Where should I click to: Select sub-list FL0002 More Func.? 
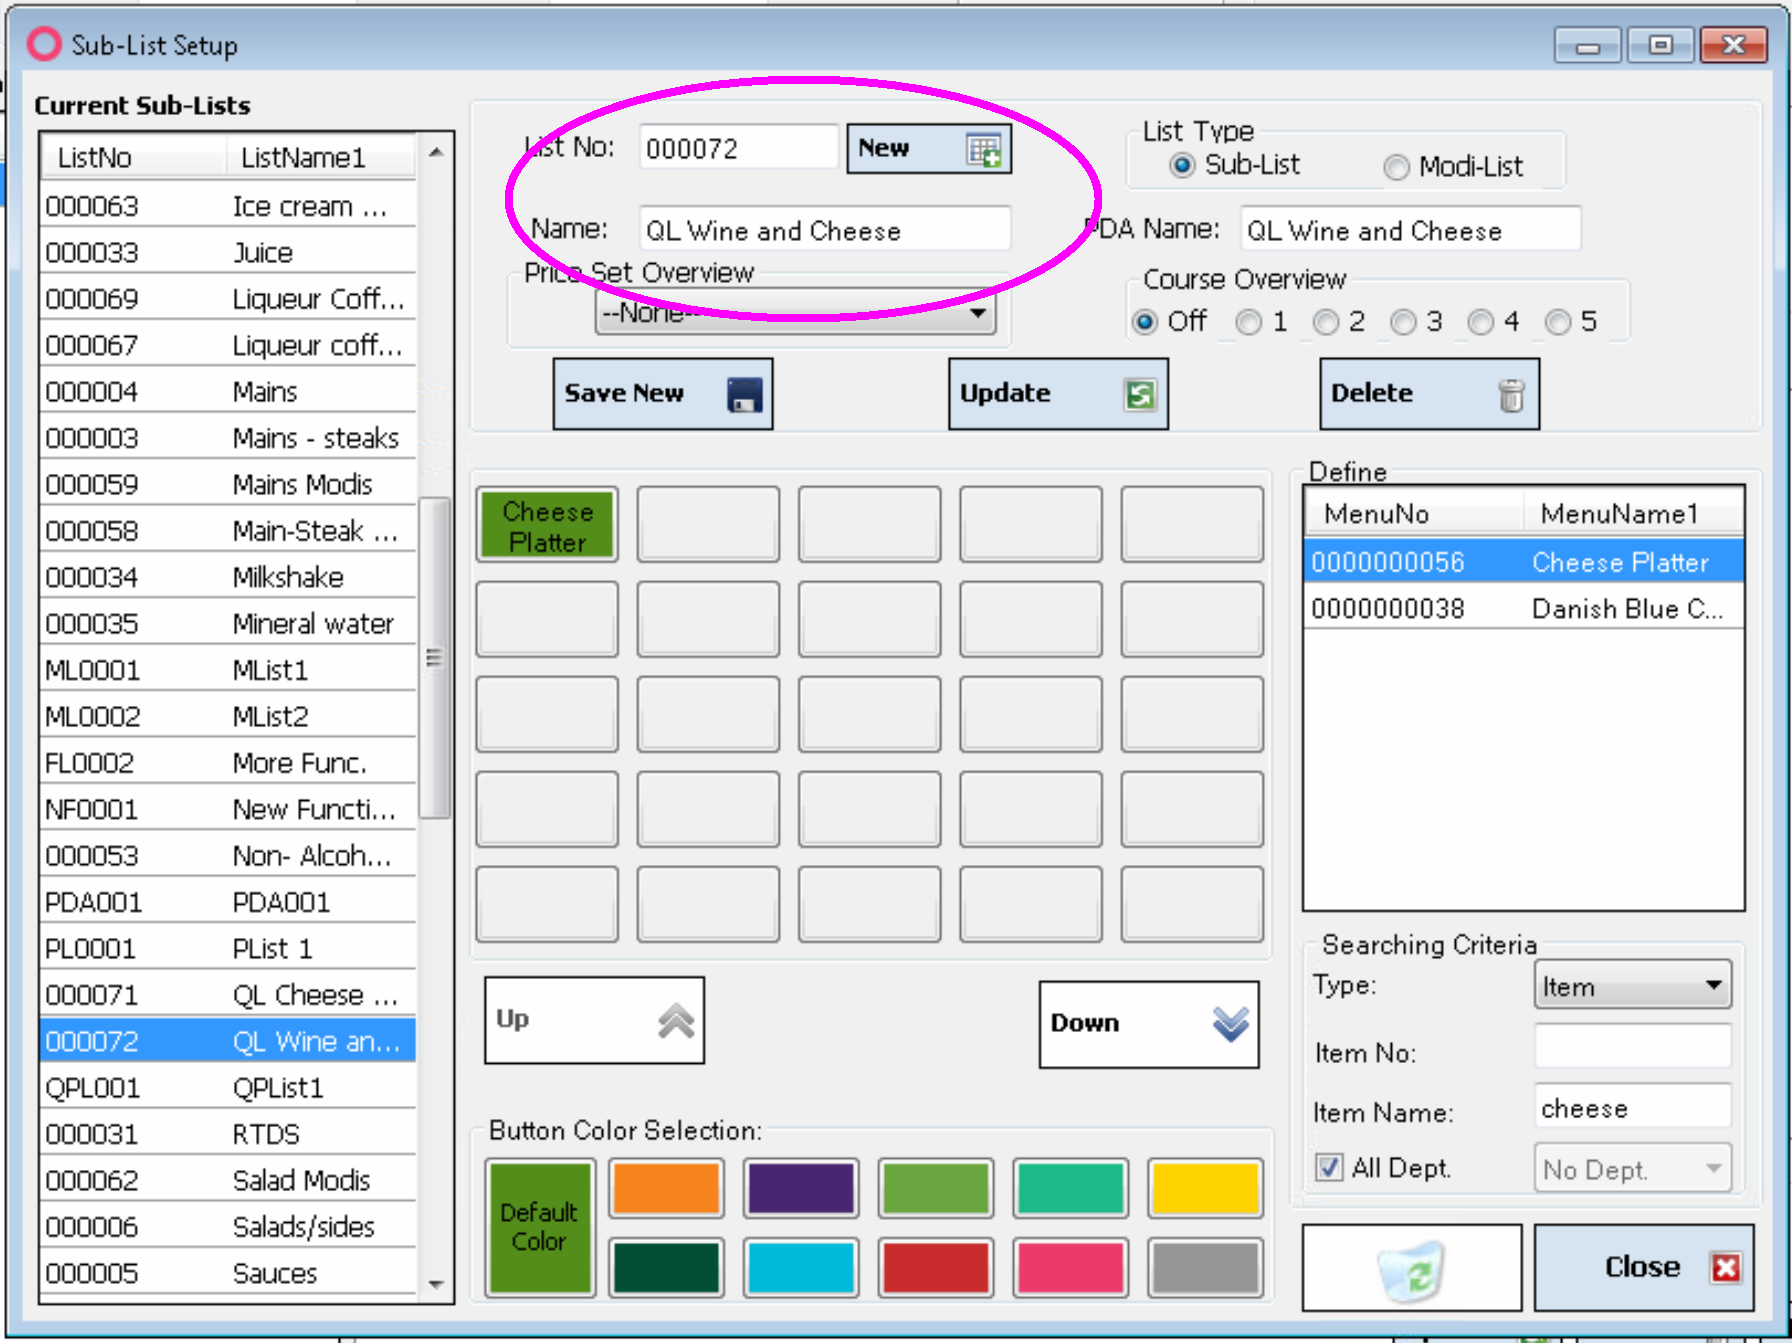pyautogui.click(x=228, y=763)
